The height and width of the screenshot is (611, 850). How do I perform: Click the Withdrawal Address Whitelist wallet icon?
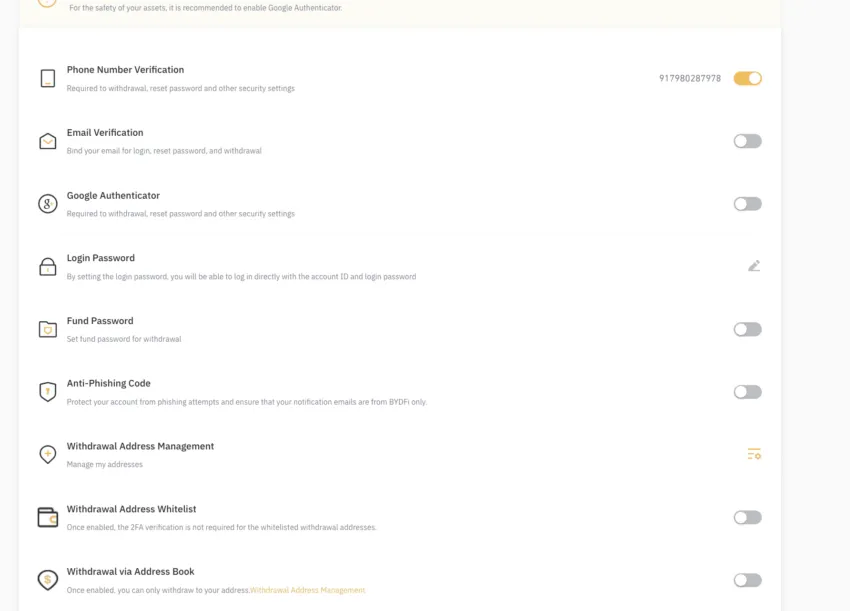click(48, 517)
